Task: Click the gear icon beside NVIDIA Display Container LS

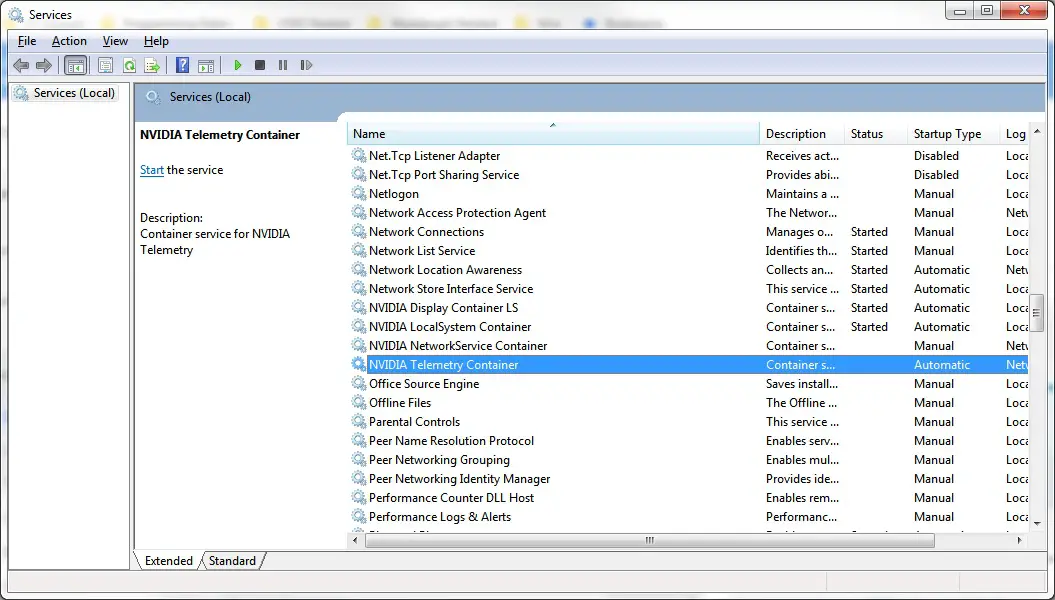Action: [x=359, y=307]
